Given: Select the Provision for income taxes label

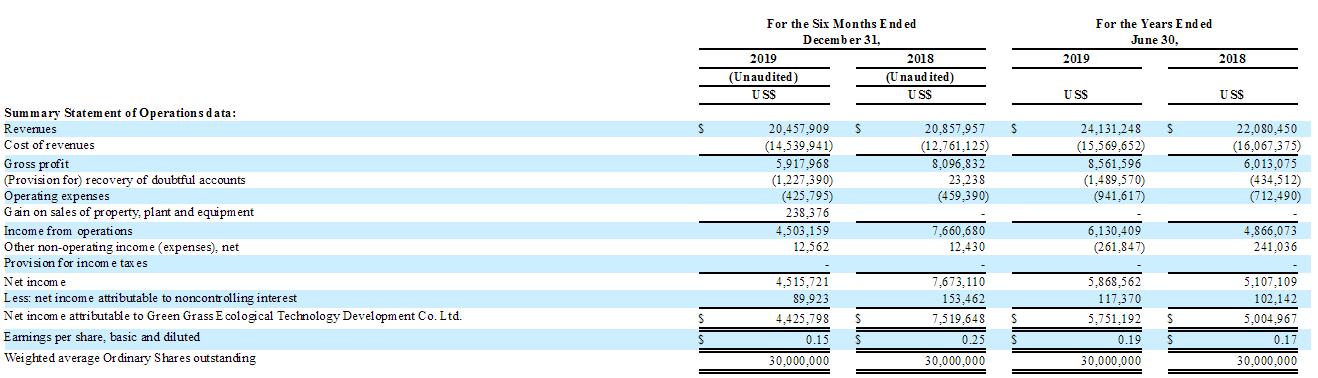Looking at the screenshot, I should click(x=75, y=262).
